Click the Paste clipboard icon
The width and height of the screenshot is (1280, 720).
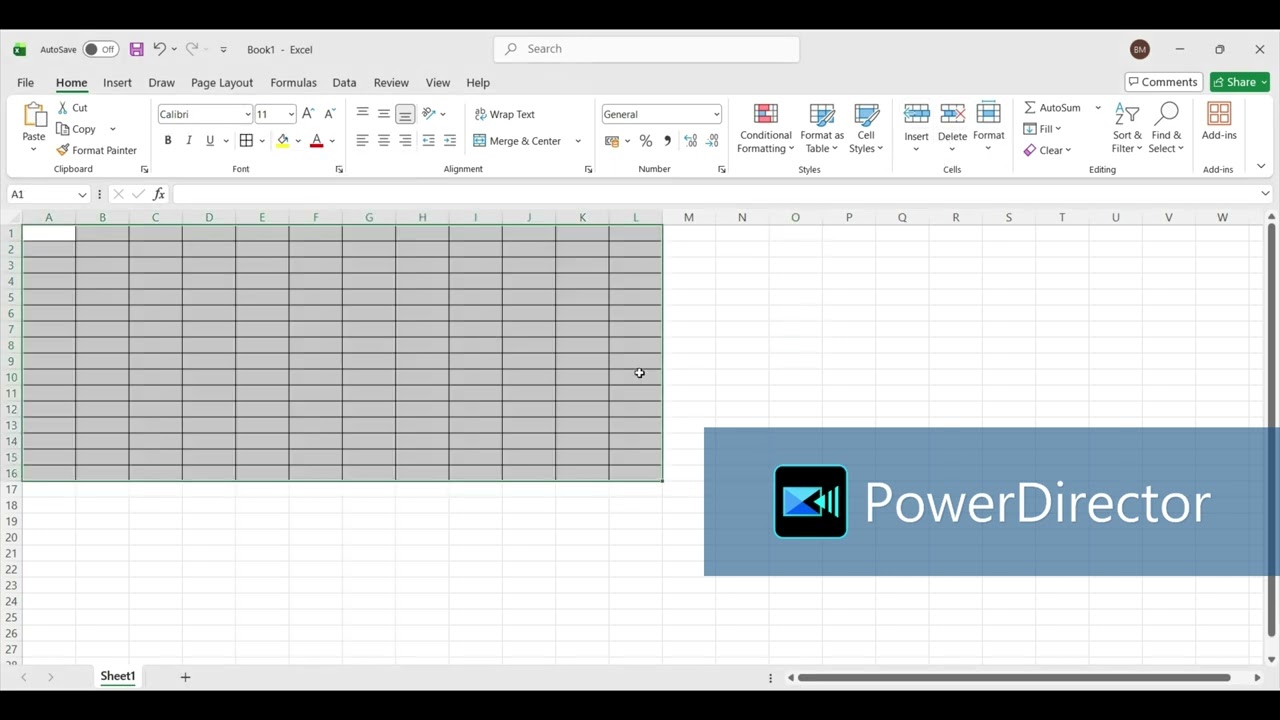pyautogui.click(x=34, y=115)
